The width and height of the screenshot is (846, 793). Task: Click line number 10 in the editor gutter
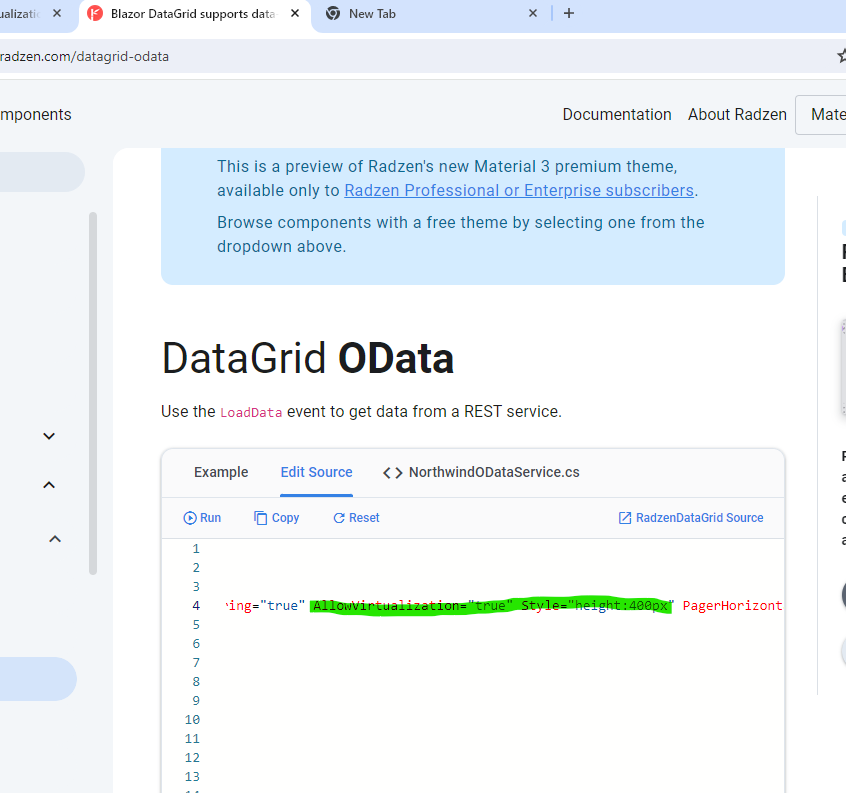192,720
